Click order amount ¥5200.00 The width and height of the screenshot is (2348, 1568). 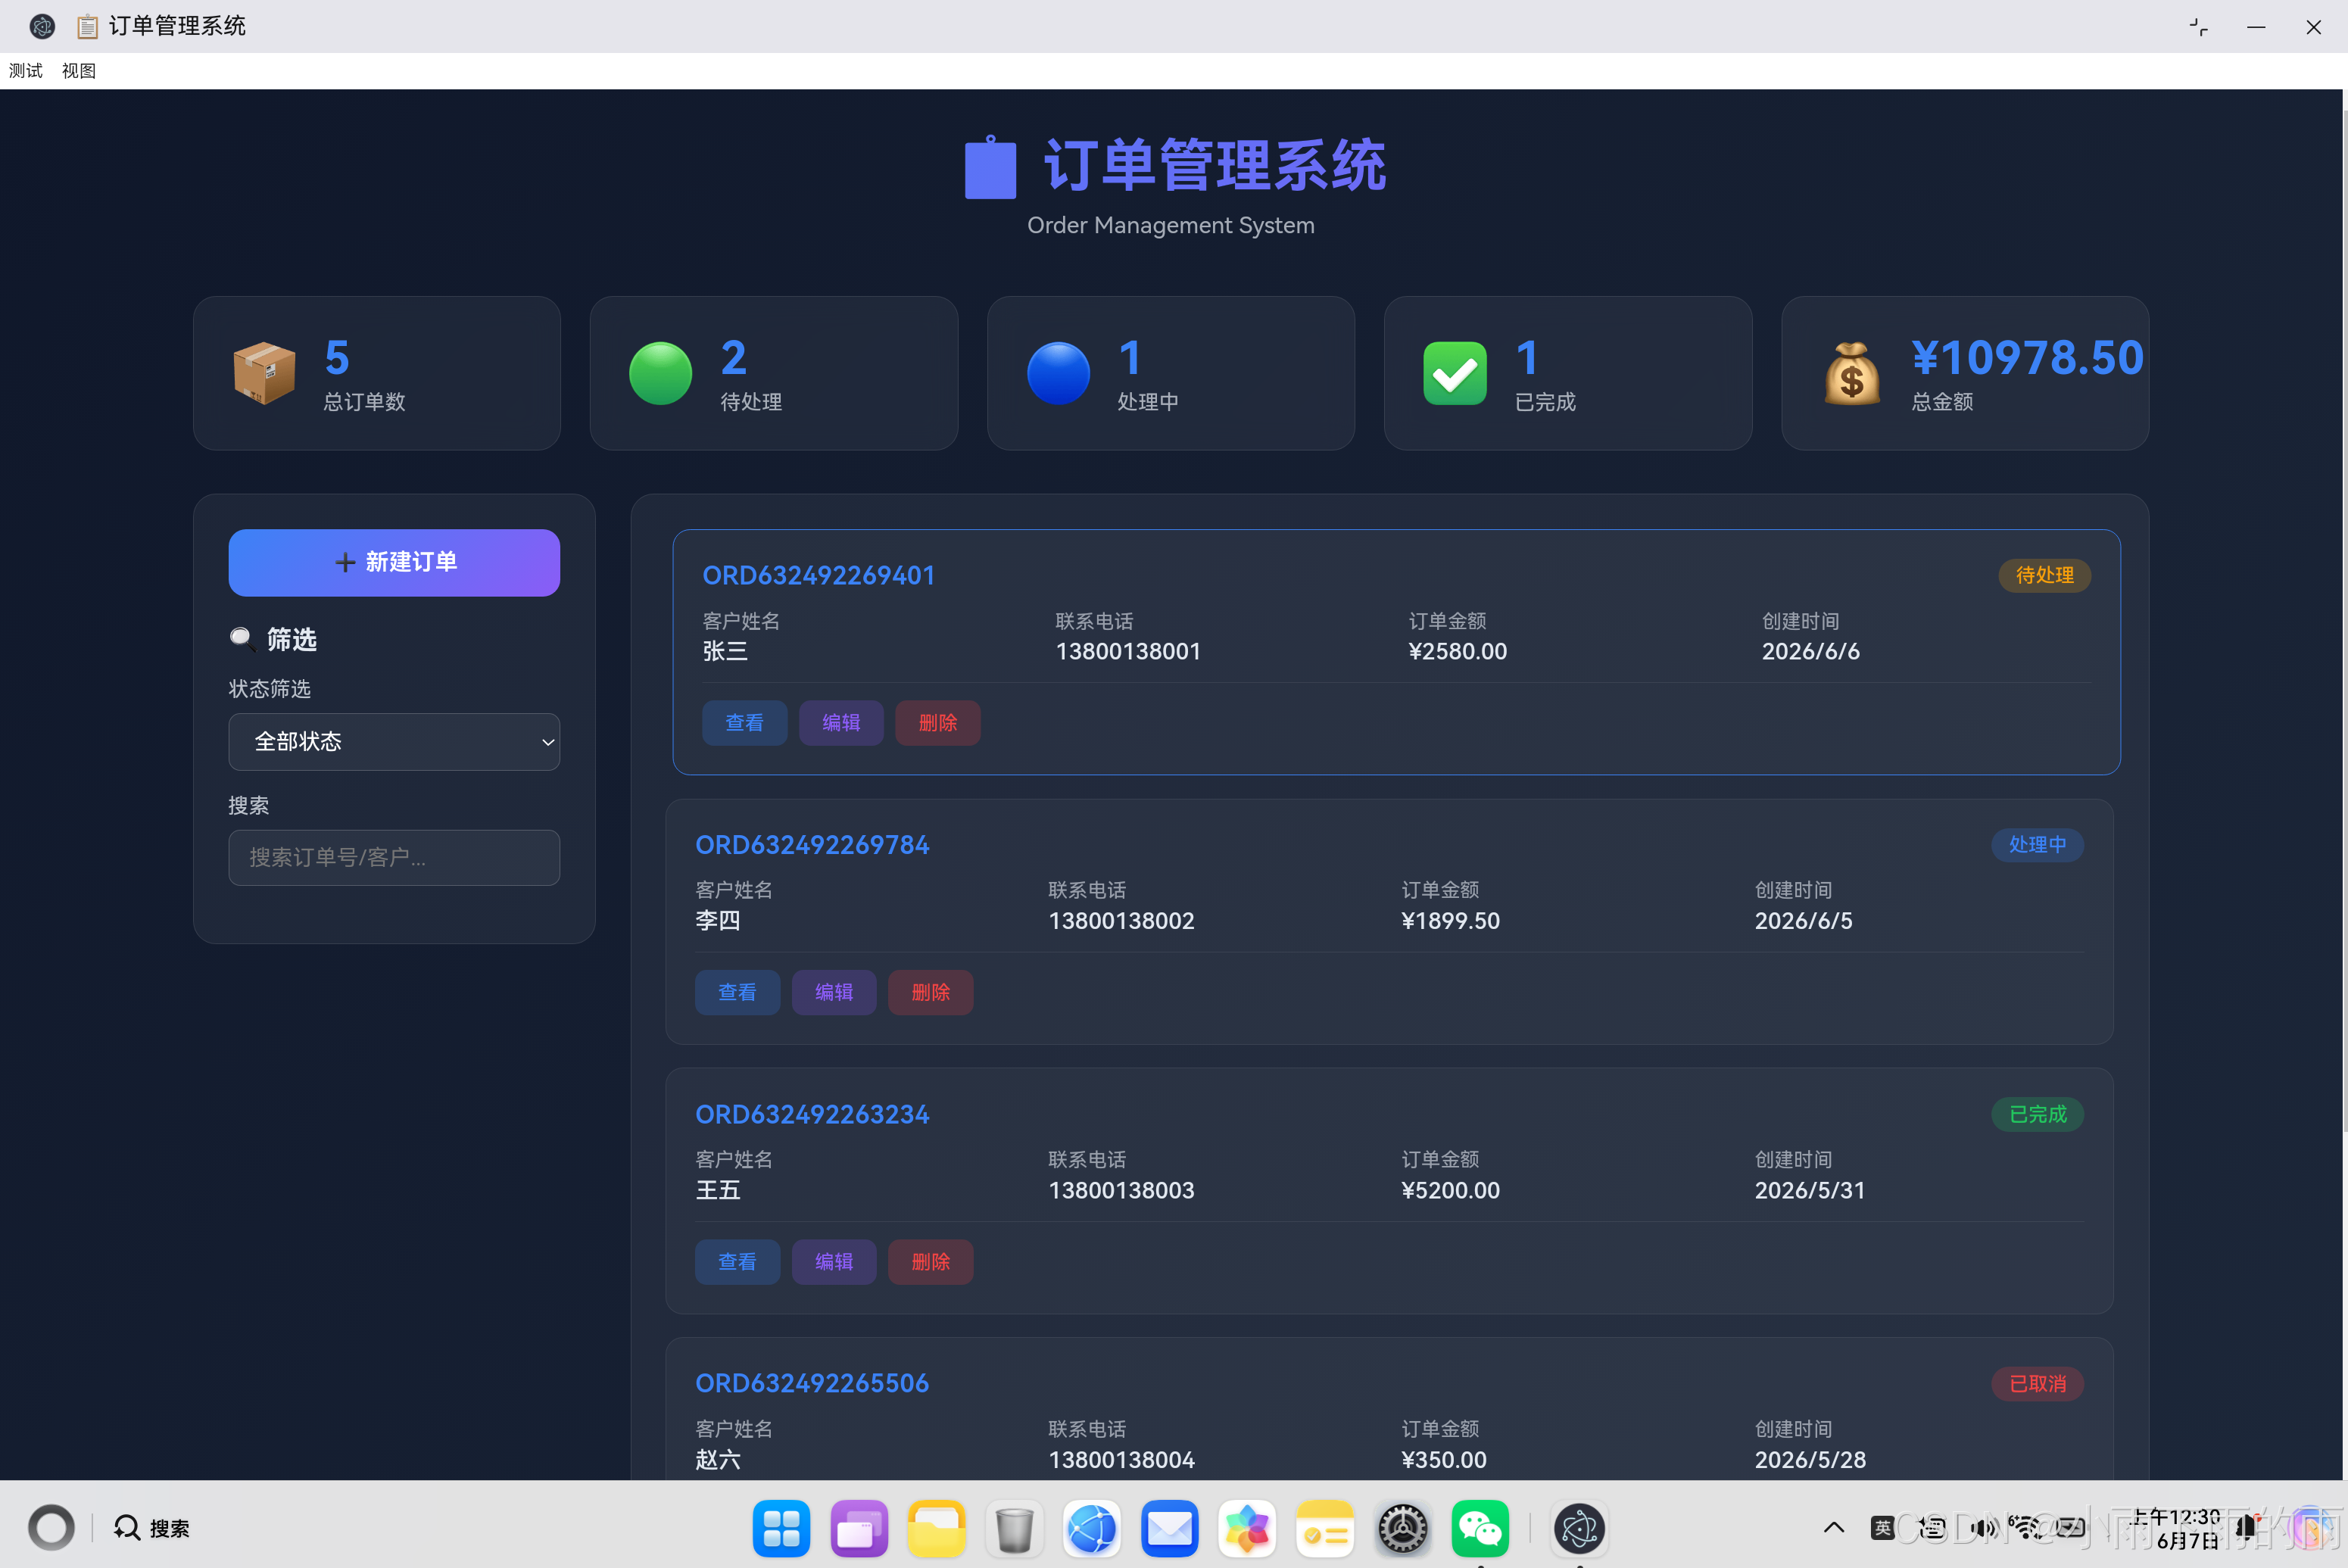coord(1450,1191)
